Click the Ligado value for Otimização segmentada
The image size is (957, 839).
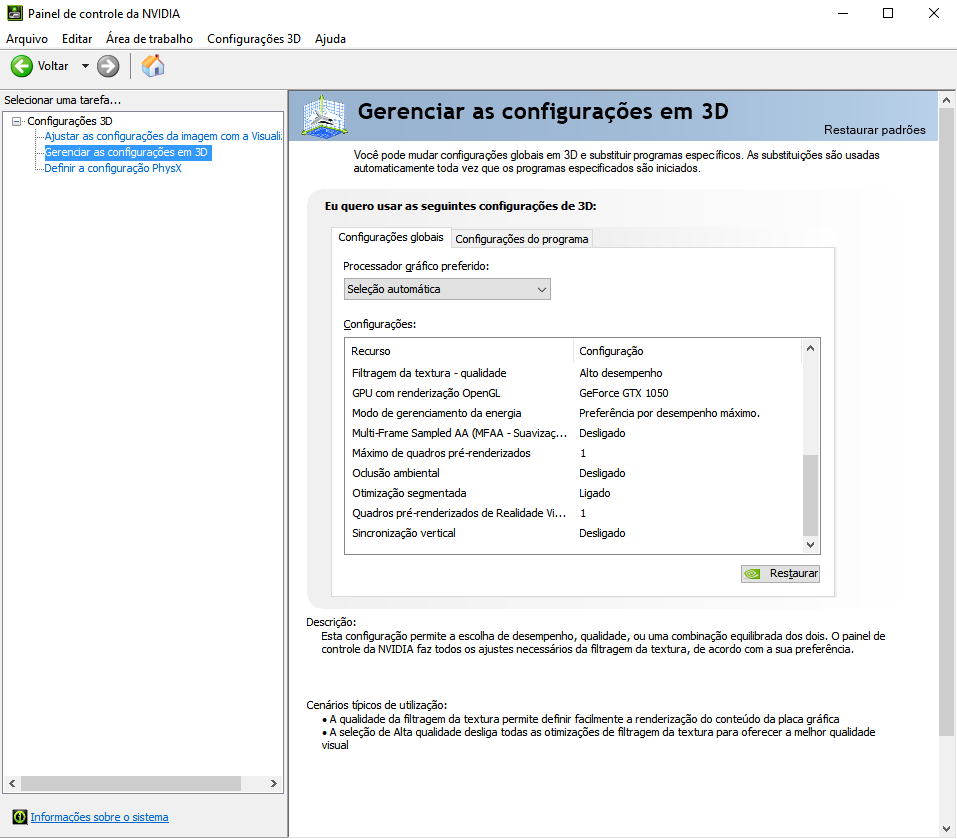[x=594, y=493]
